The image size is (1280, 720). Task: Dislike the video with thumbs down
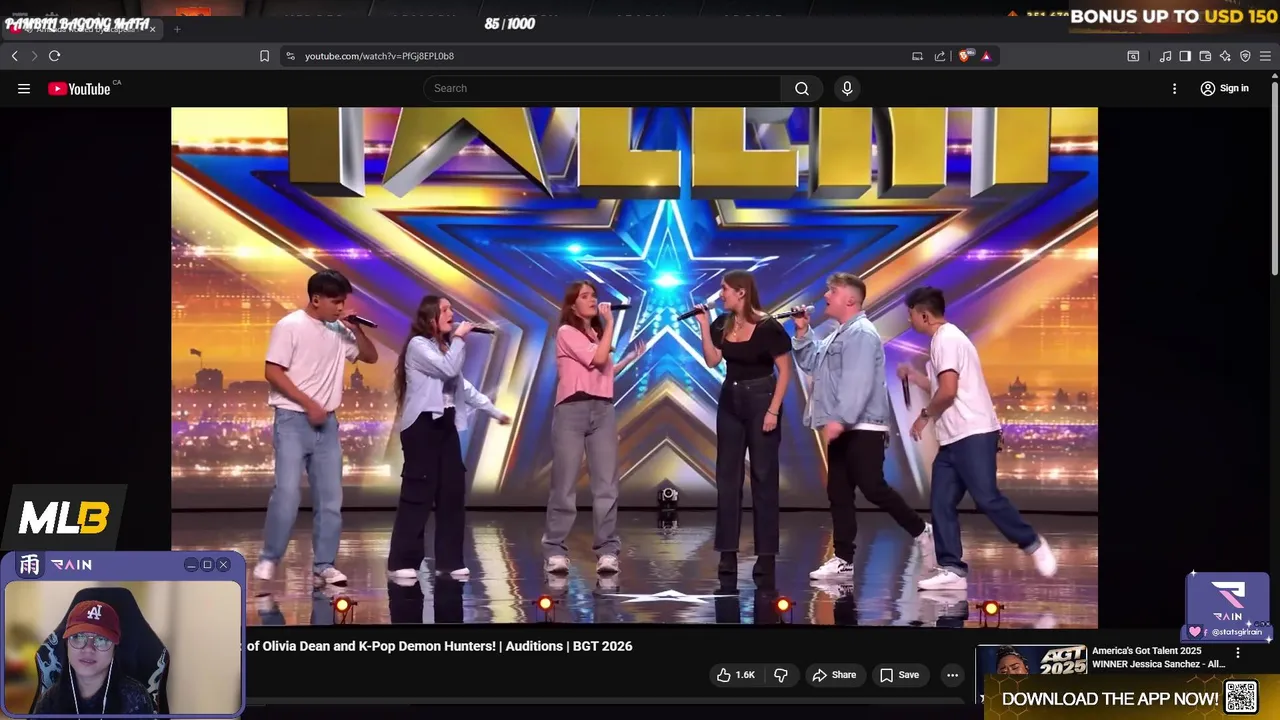click(x=781, y=675)
